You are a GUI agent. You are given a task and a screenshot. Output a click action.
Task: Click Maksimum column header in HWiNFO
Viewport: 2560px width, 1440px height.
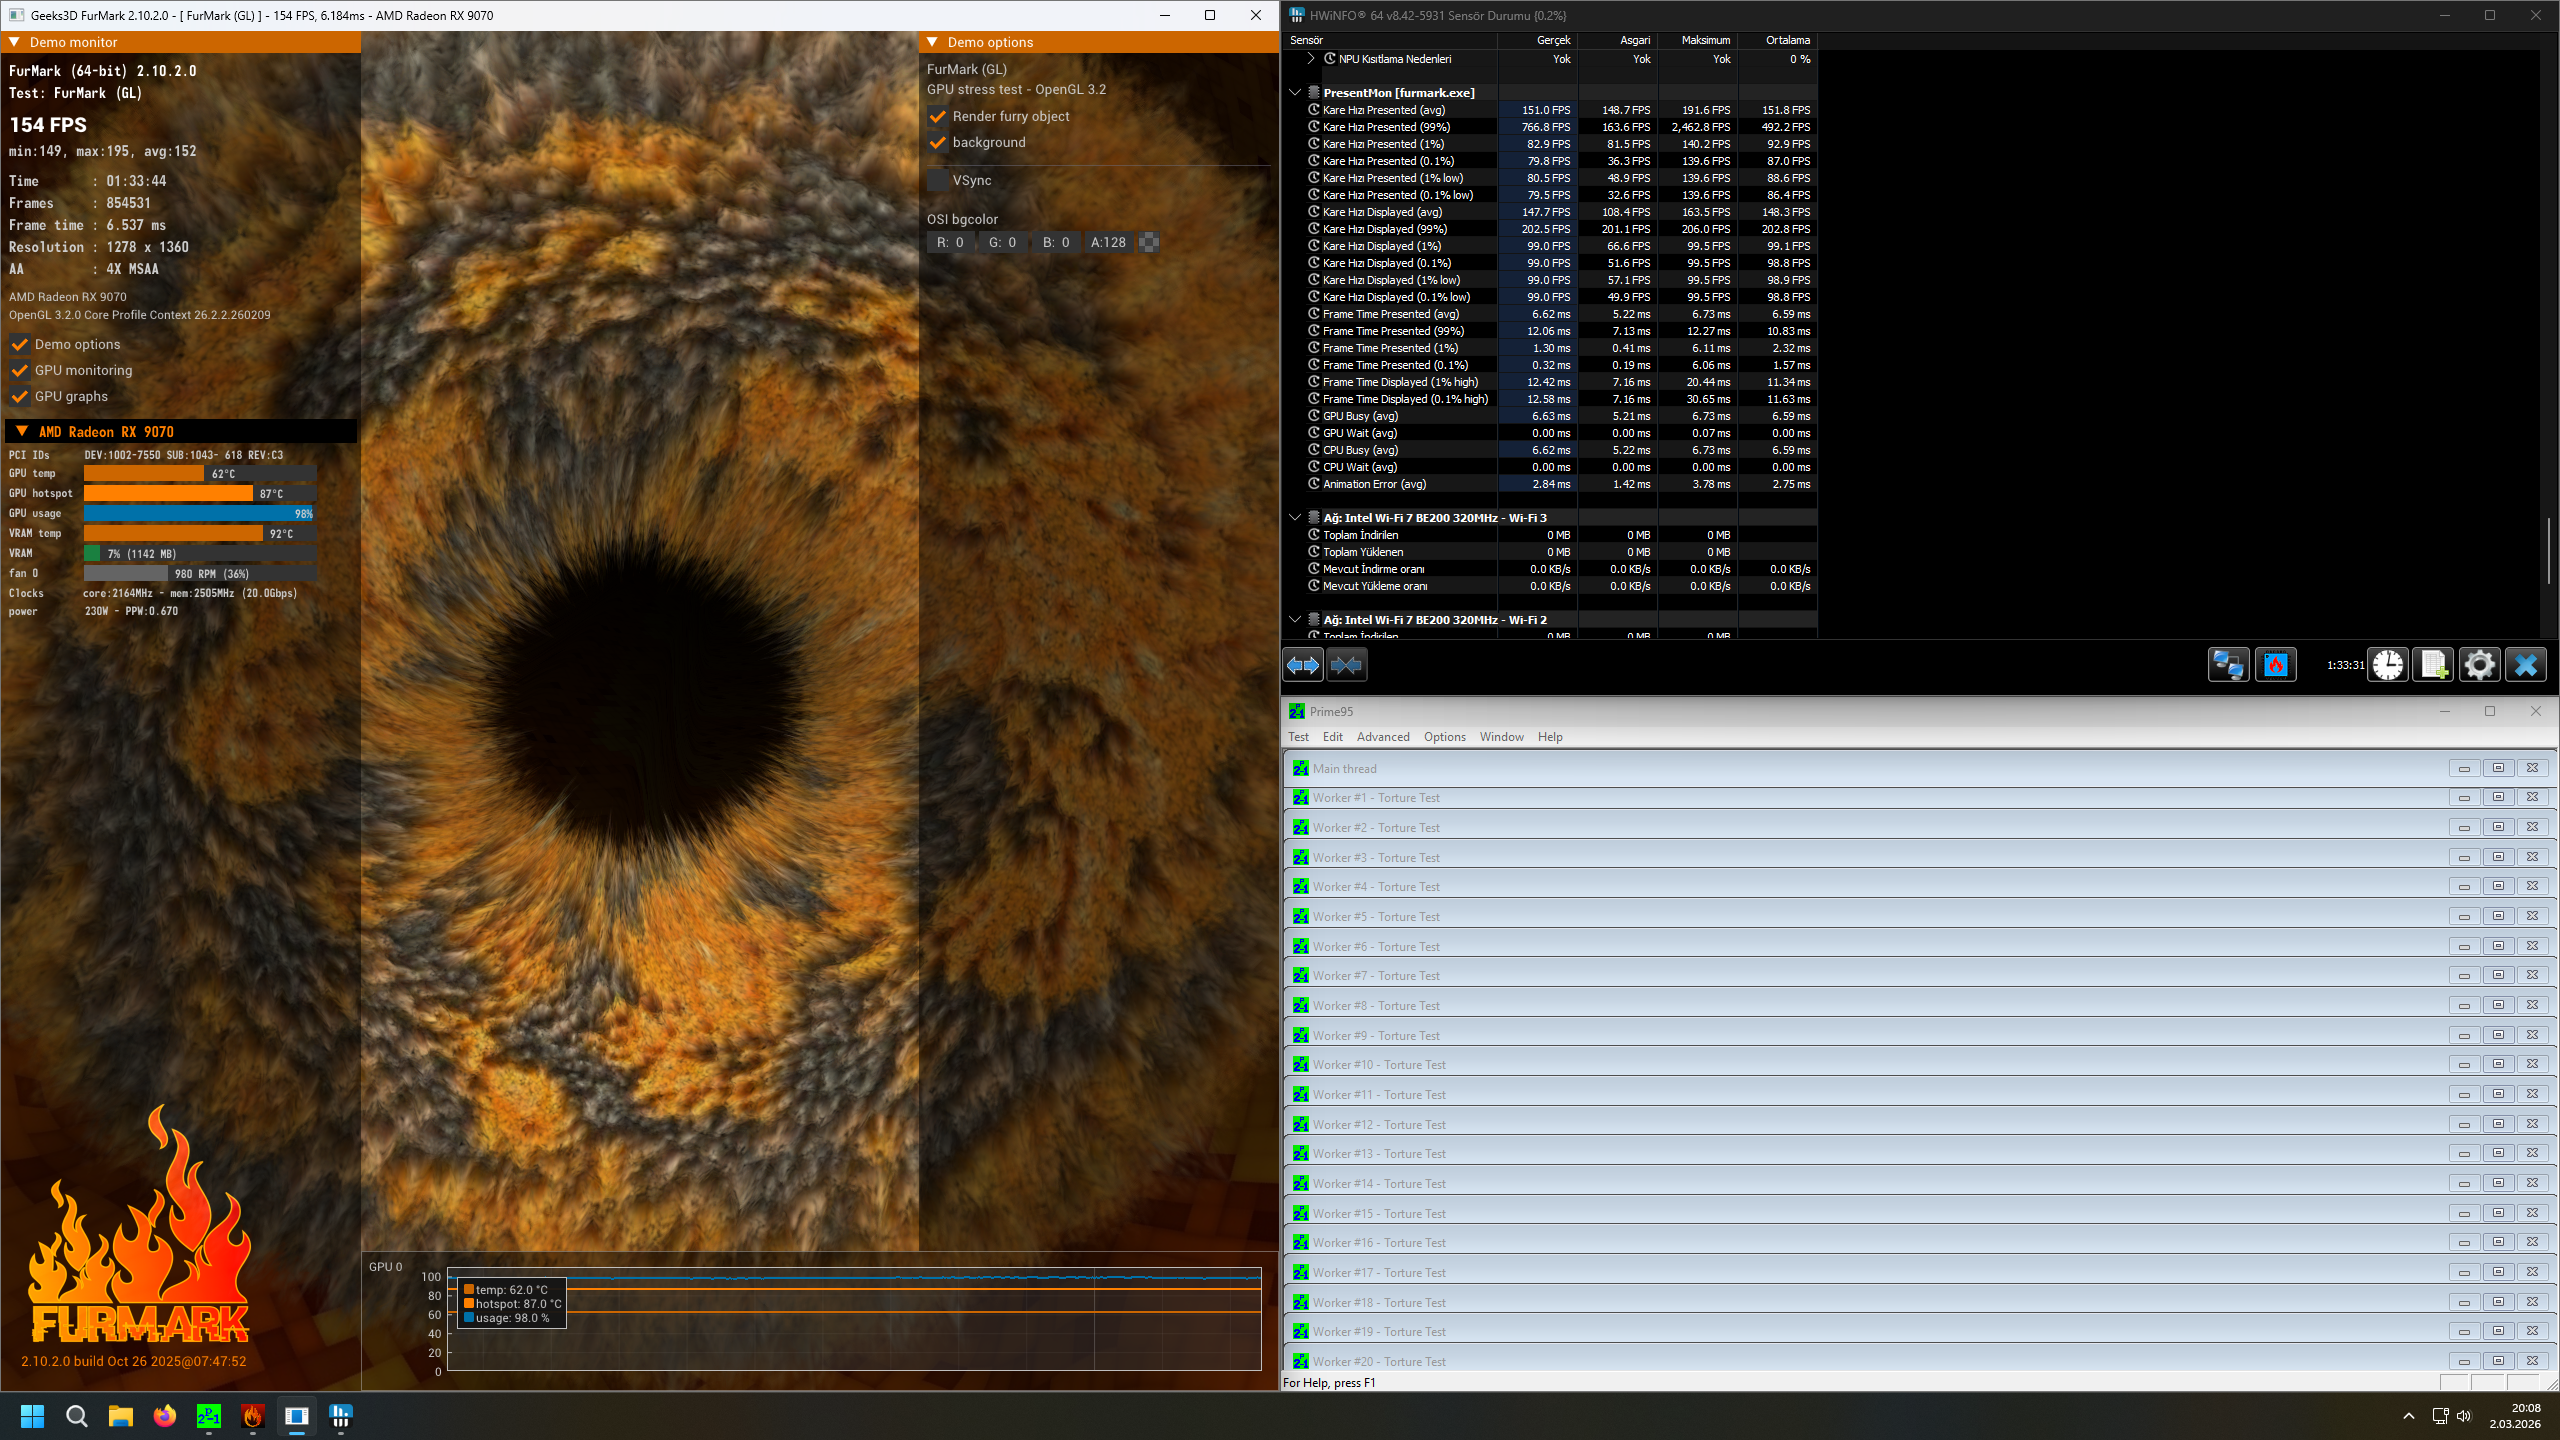[1697, 40]
